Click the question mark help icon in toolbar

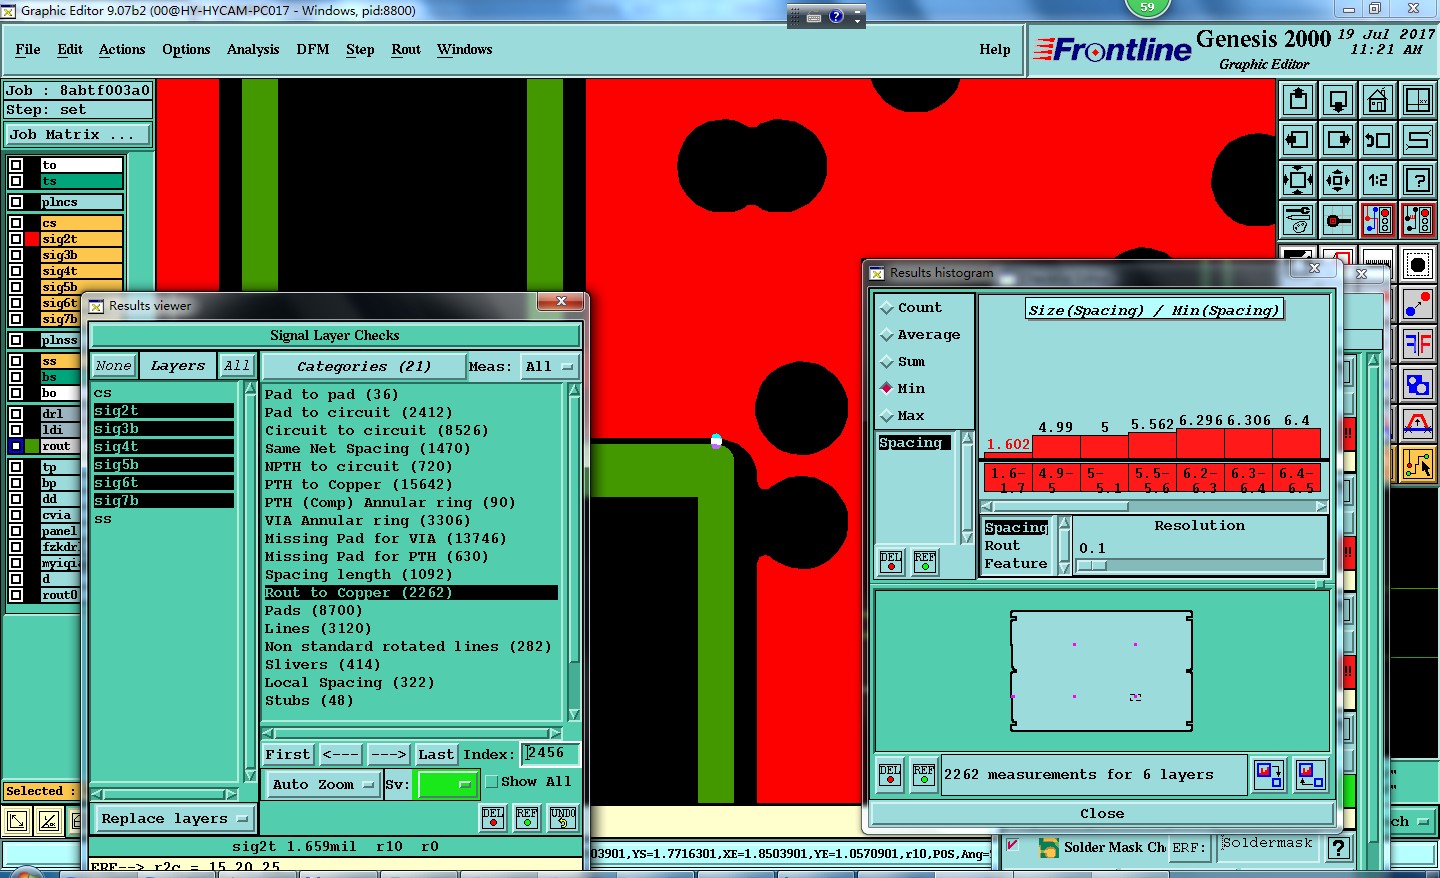1418,180
